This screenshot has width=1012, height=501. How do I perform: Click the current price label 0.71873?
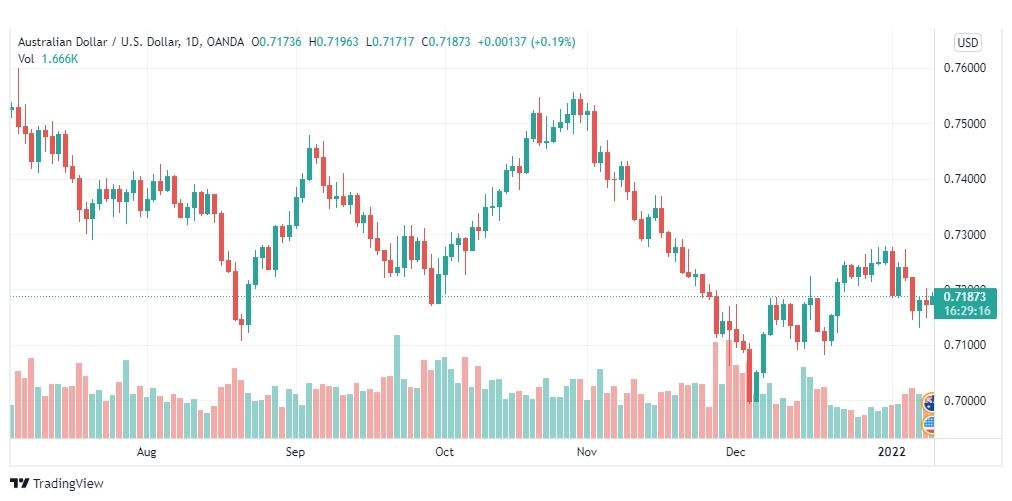pos(964,297)
